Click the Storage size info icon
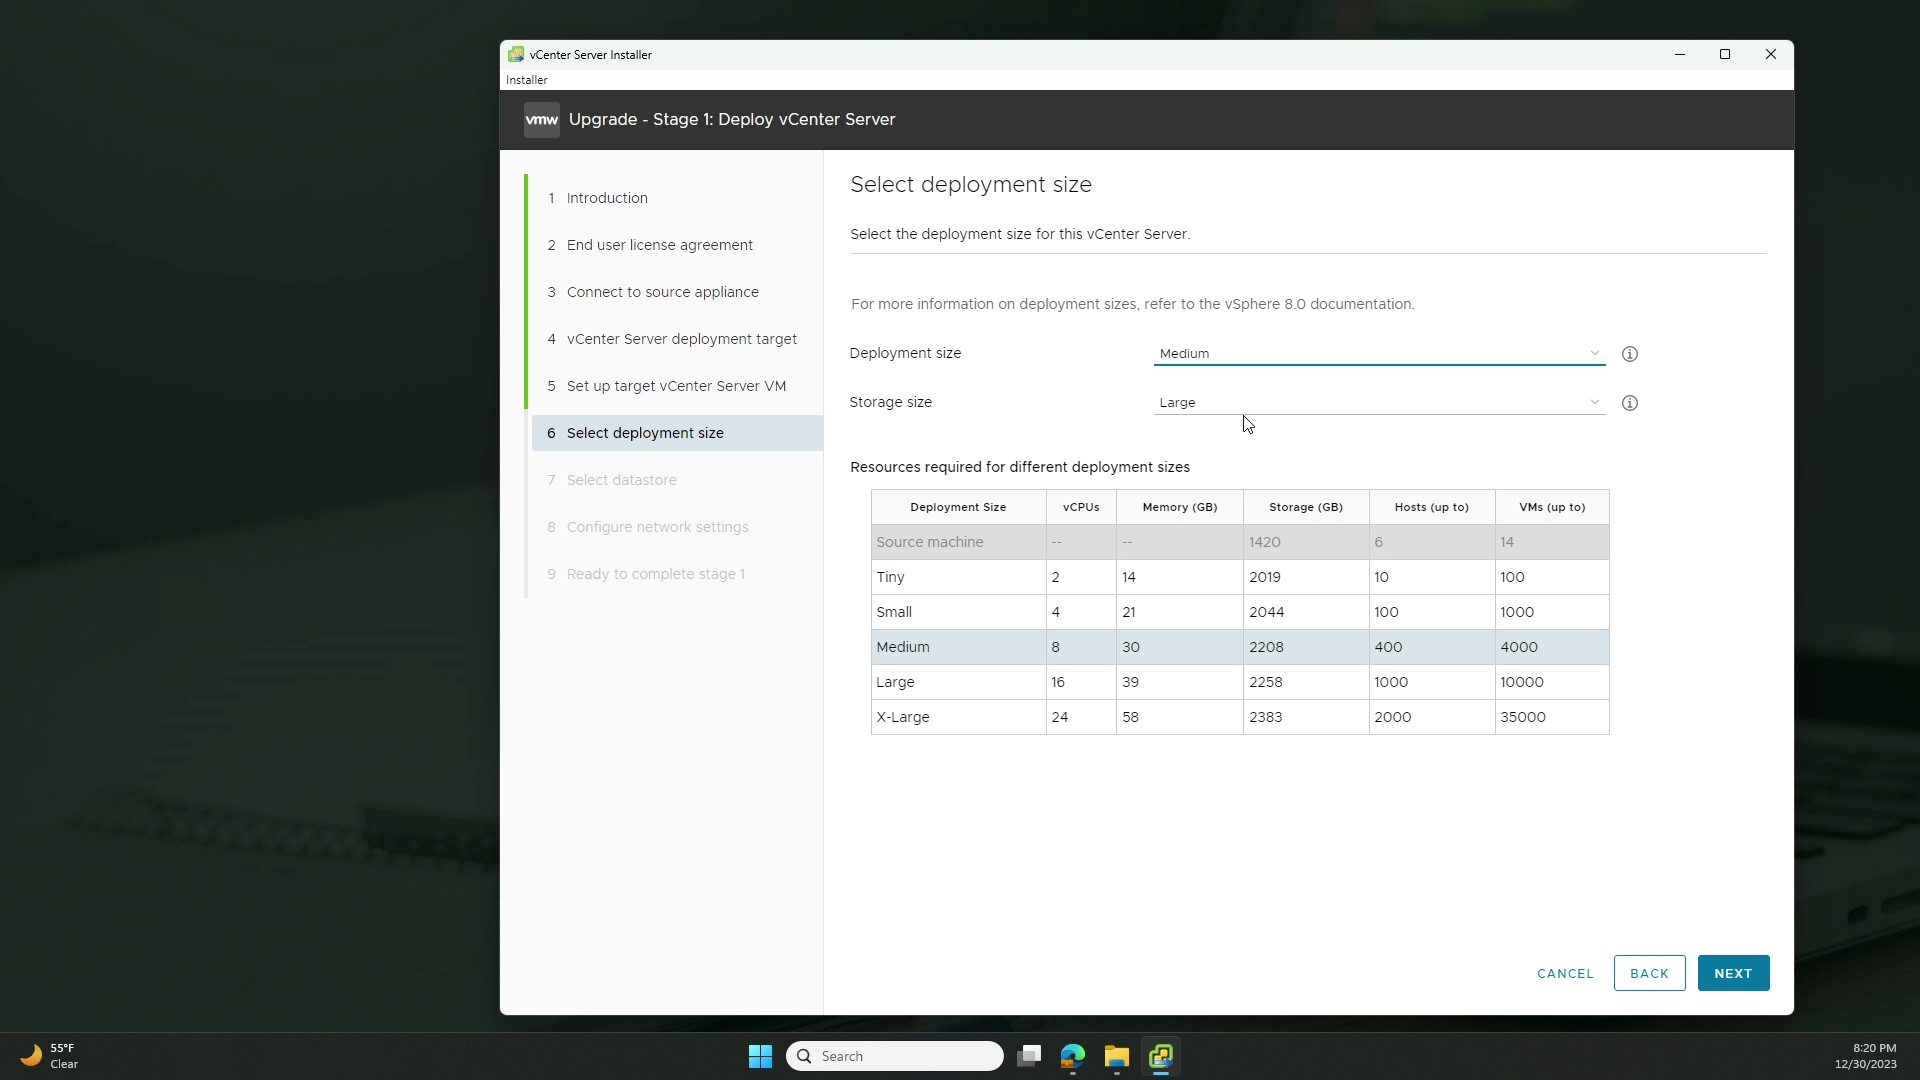The width and height of the screenshot is (1920, 1080). pyautogui.click(x=1629, y=403)
